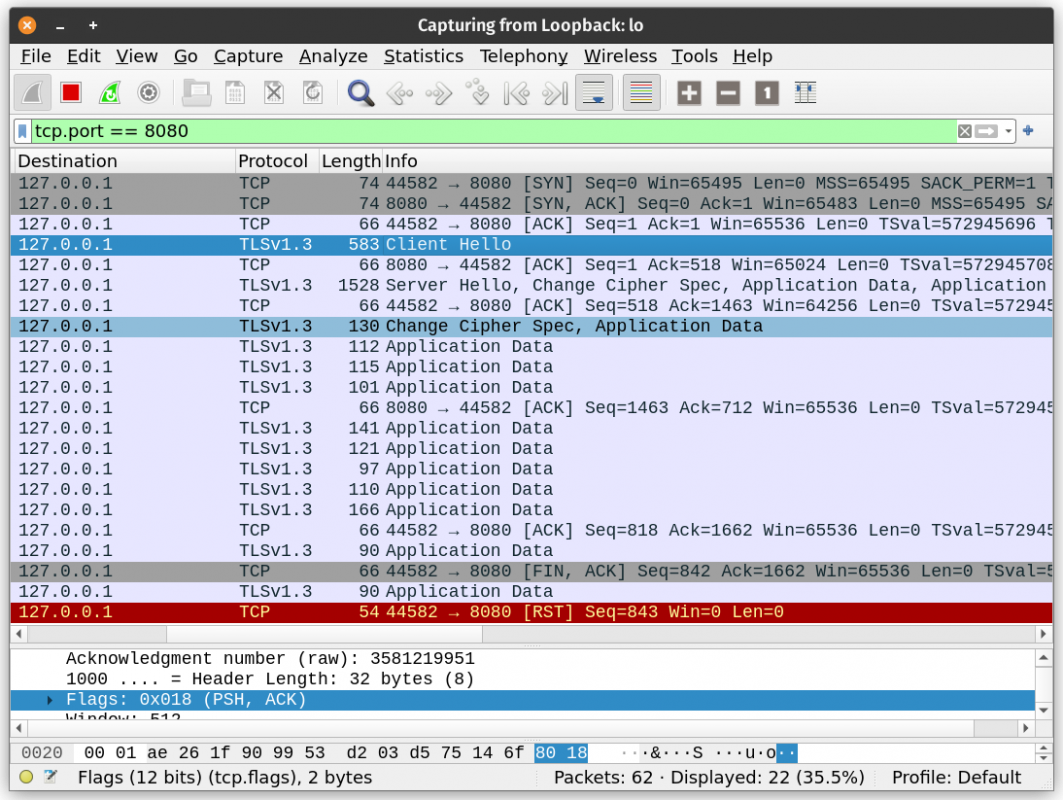
Task: Toggle packet list colorization
Action: click(x=641, y=93)
